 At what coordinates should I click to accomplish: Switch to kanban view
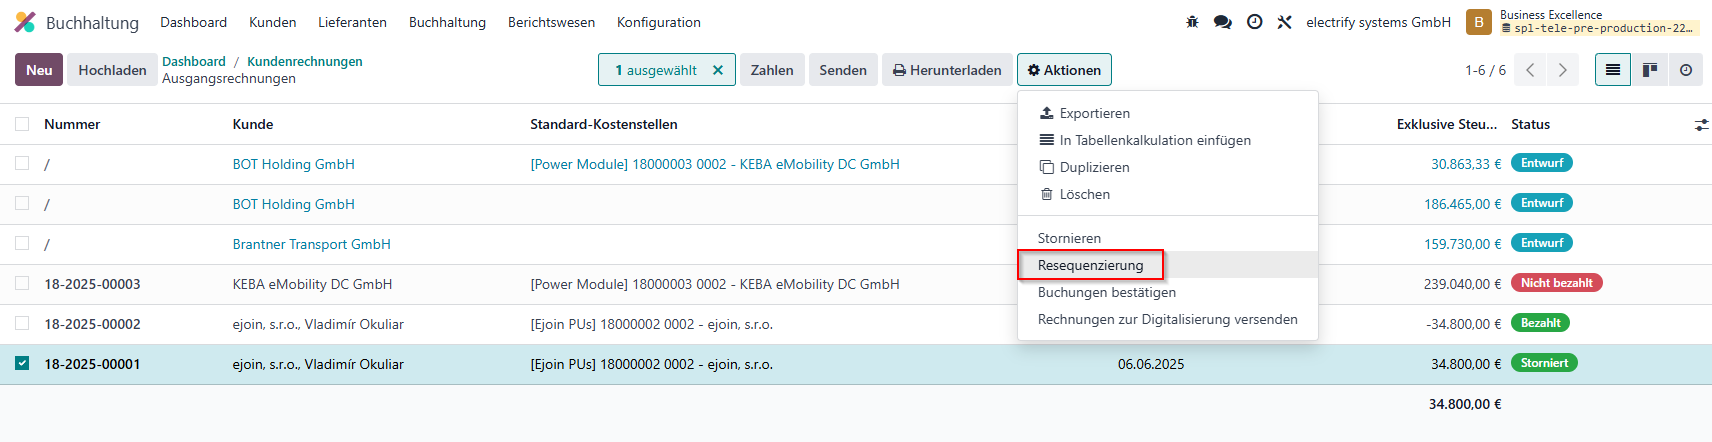click(1650, 70)
